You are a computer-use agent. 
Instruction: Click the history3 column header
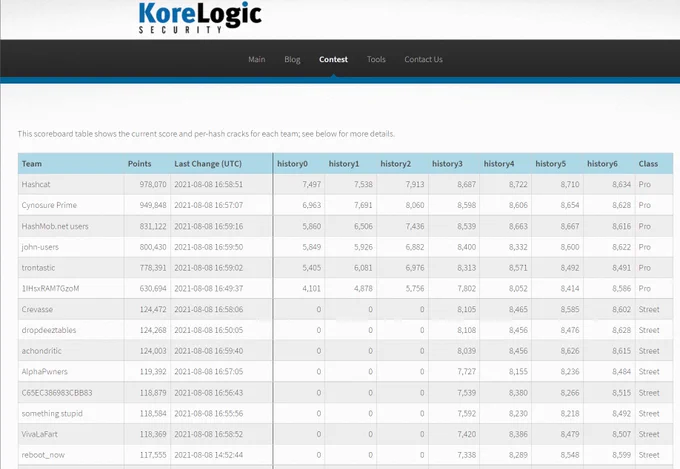point(447,164)
